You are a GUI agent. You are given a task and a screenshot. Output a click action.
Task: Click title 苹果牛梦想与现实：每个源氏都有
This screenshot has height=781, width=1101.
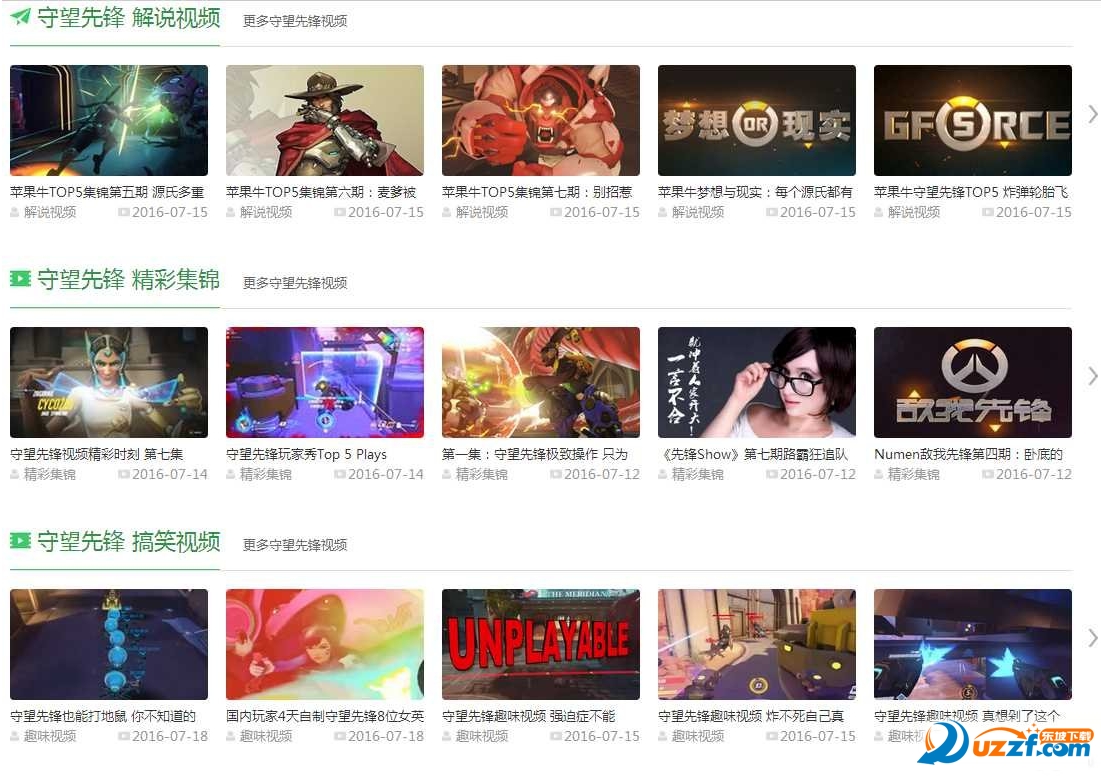pyautogui.click(x=755, y=192)
